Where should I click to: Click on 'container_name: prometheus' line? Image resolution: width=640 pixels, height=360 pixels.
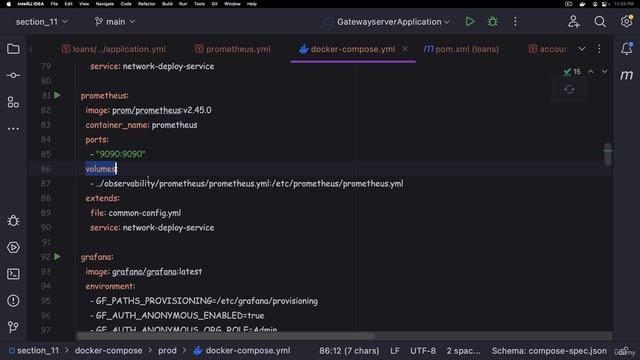tap(141, 125)
